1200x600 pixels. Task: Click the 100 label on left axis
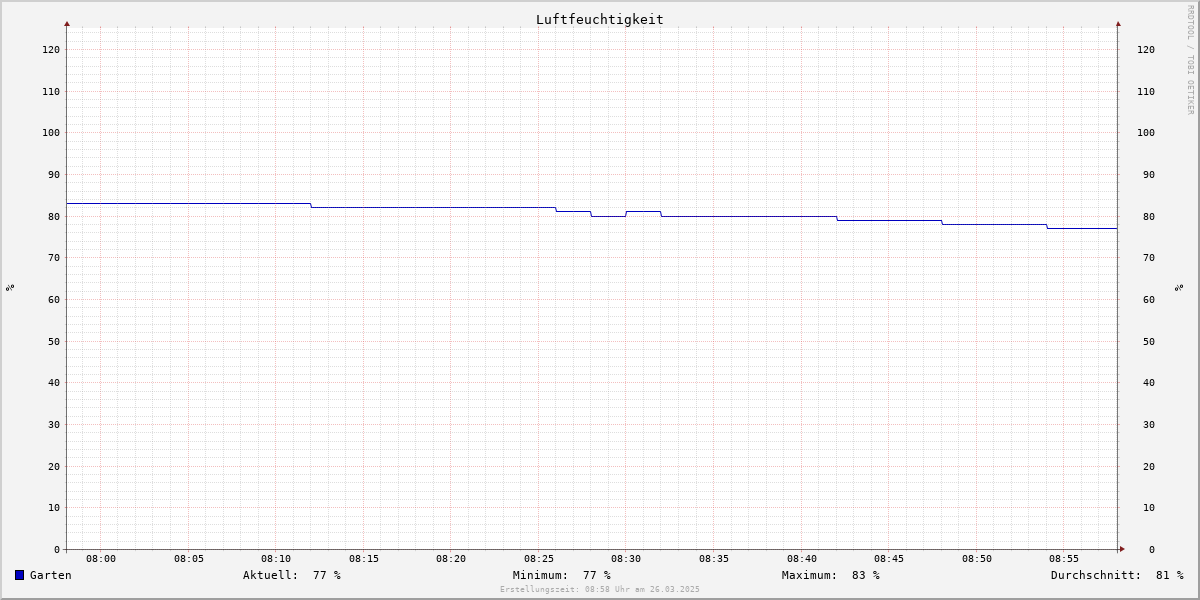pyautogui.click(x=51, y=132)
